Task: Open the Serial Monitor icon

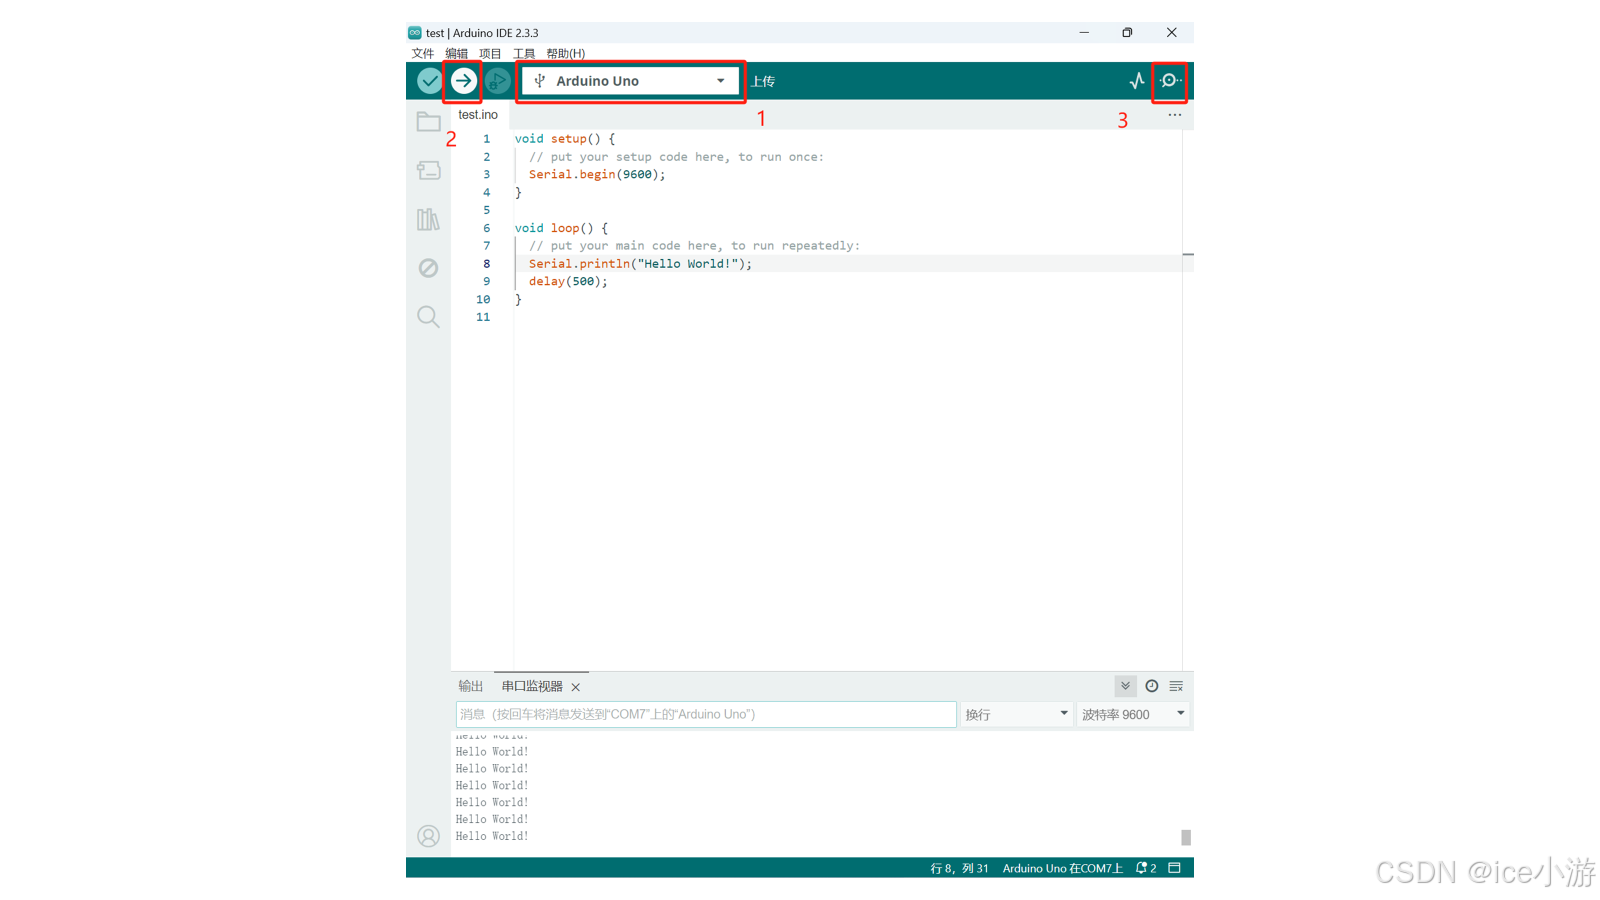Action: [1170, 81]
